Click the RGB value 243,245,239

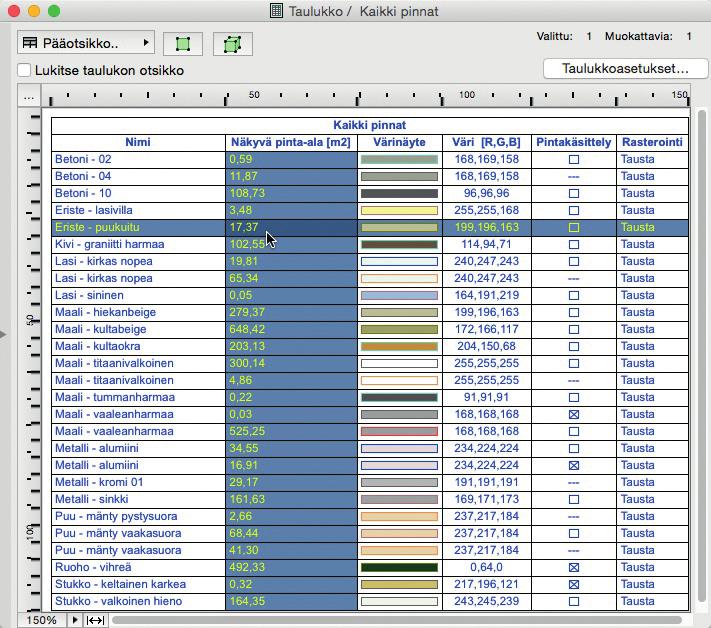pyautogui.click(x=486, y=602)
